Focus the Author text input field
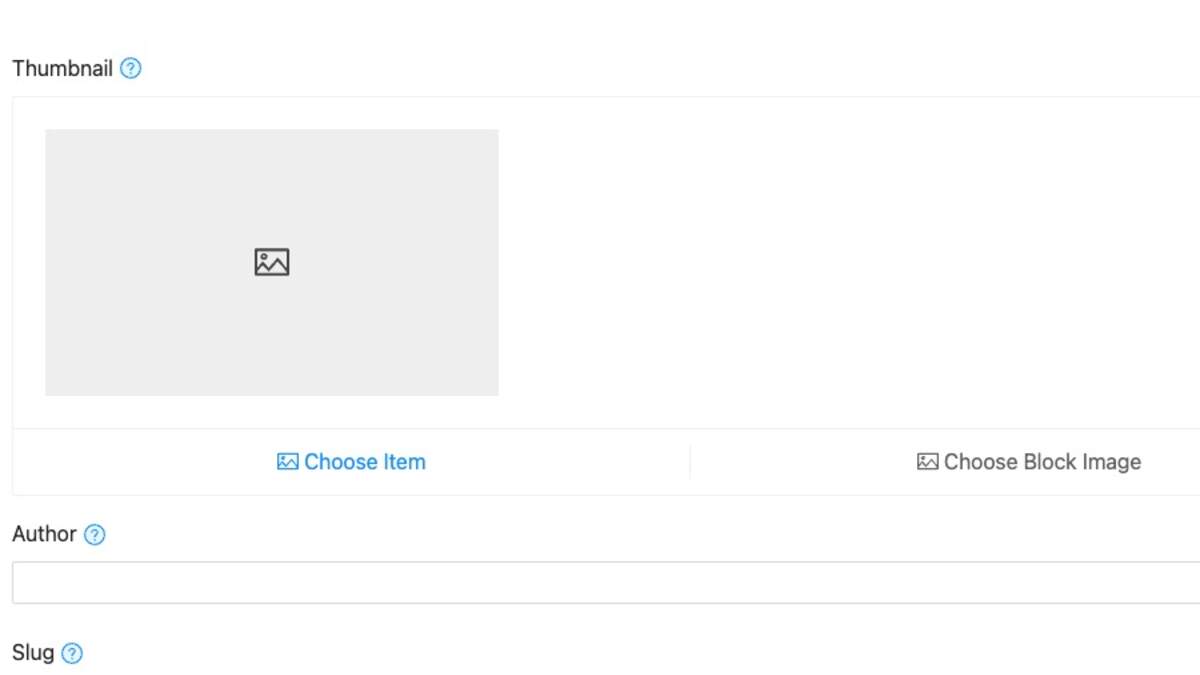1200x675 pixels. 600,582
